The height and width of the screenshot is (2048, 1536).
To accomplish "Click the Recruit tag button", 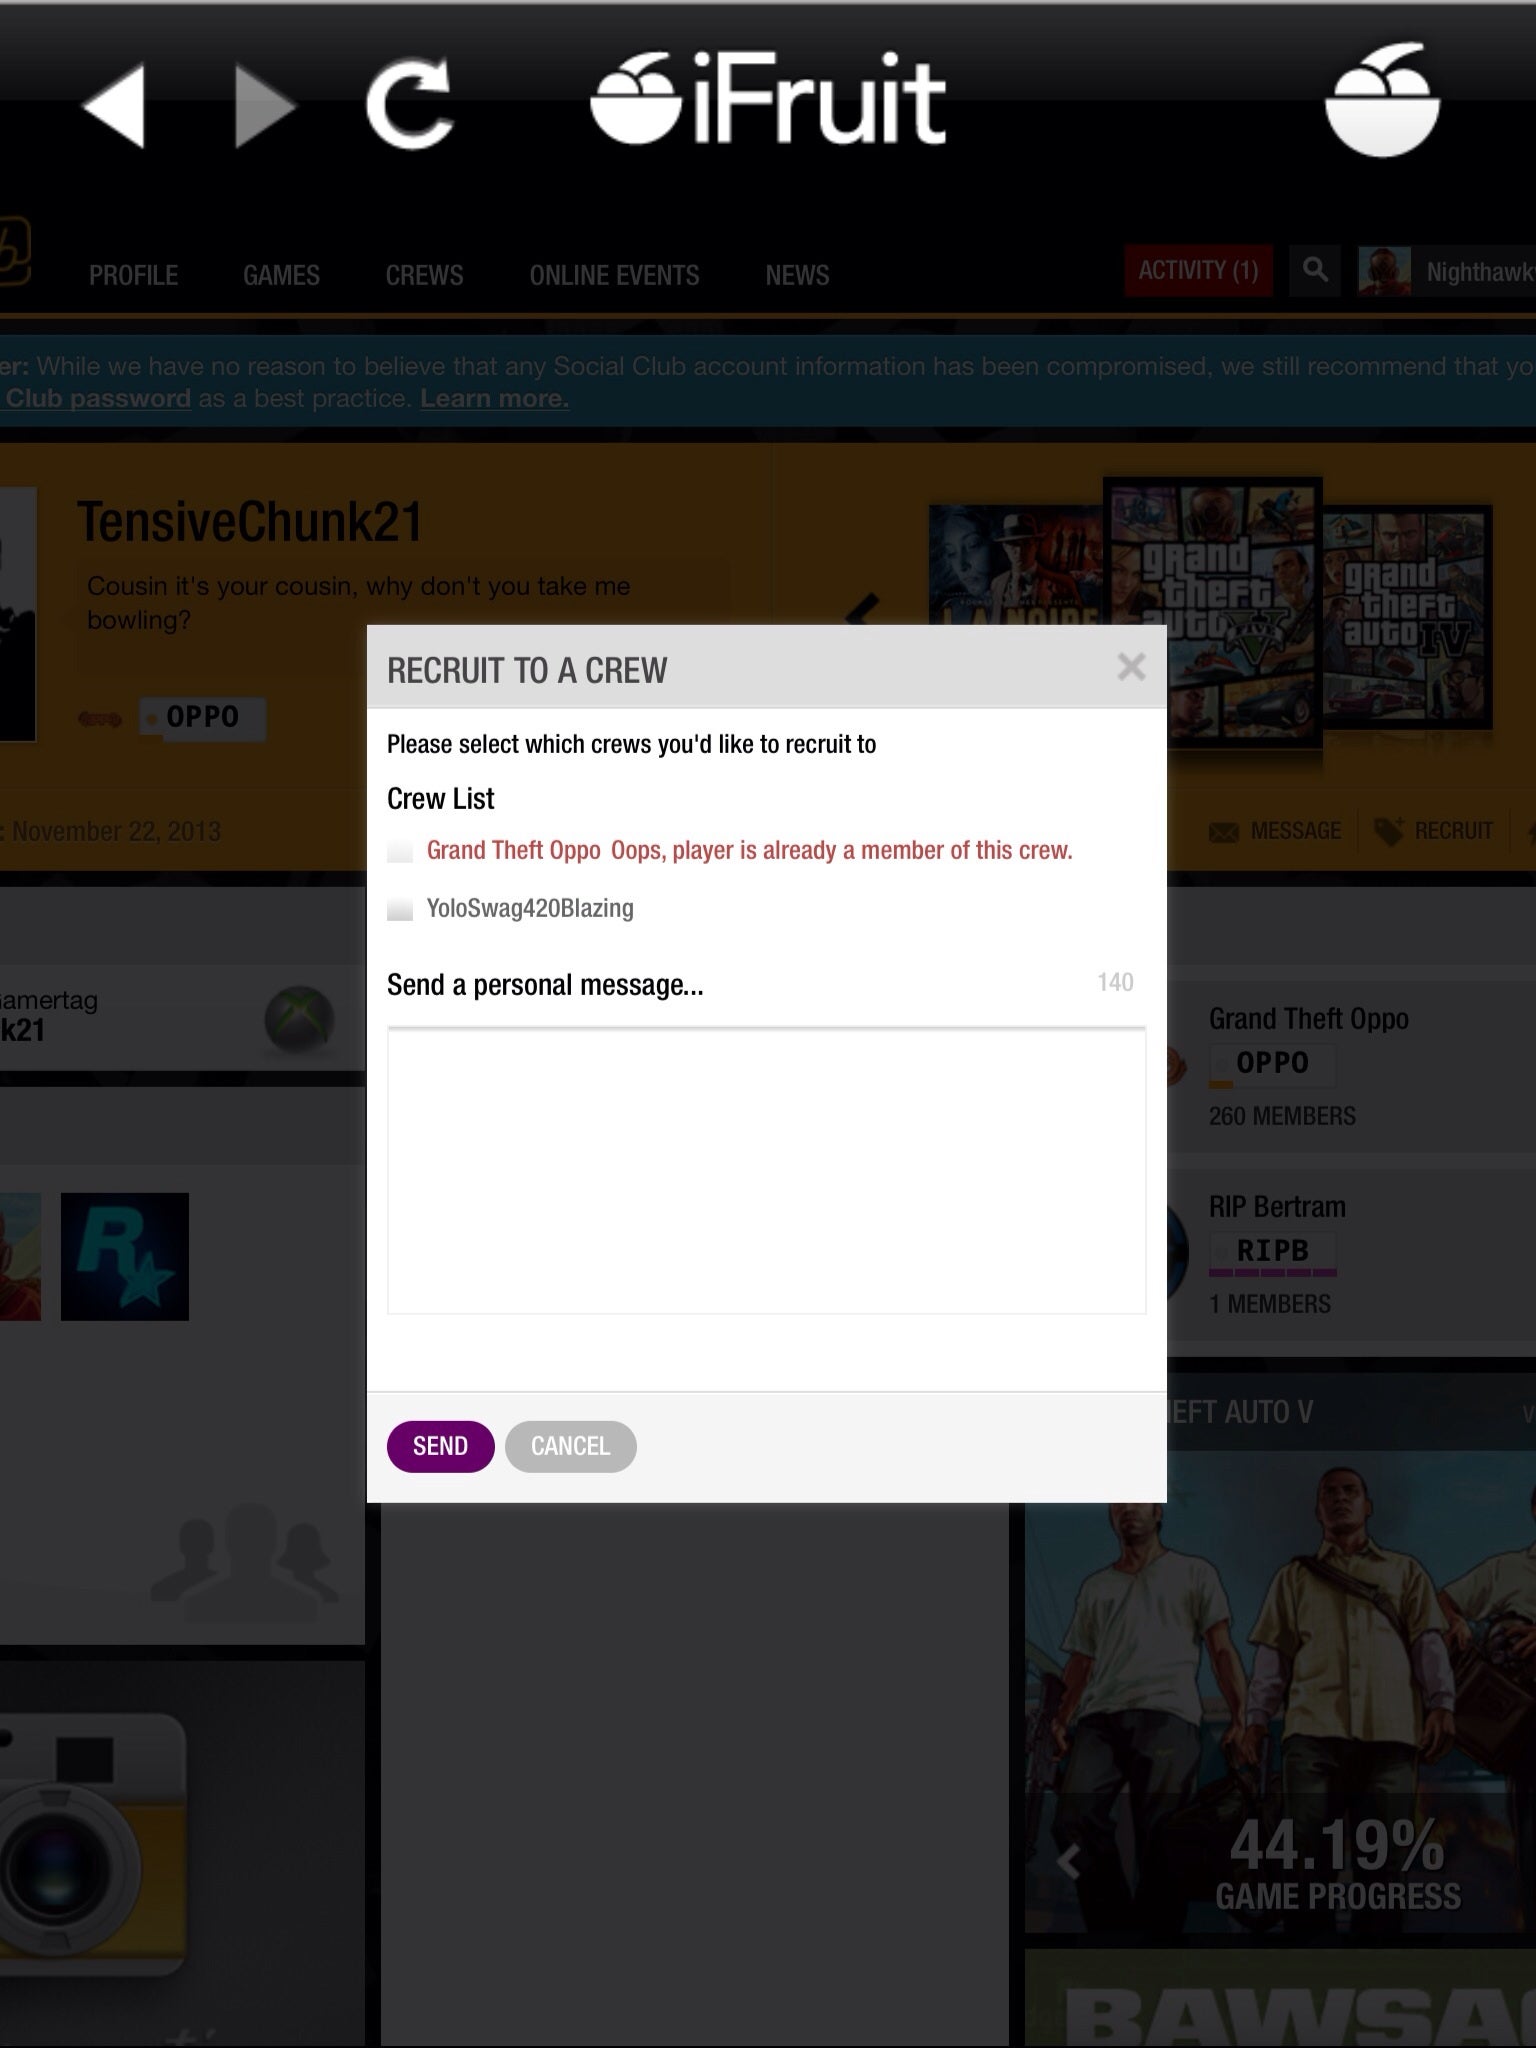I will [x=1433, y=831].
